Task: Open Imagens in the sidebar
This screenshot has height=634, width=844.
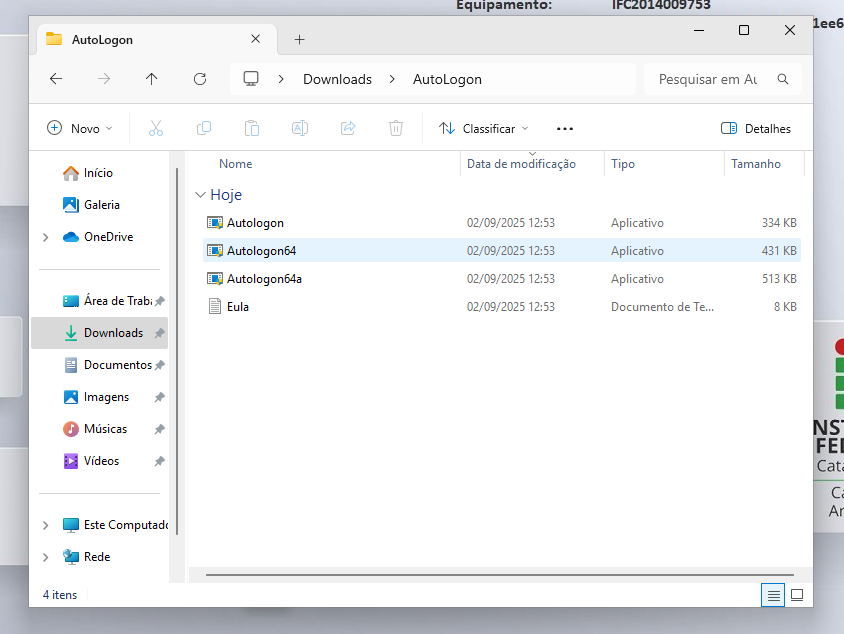Action: (x=100, y=397)
